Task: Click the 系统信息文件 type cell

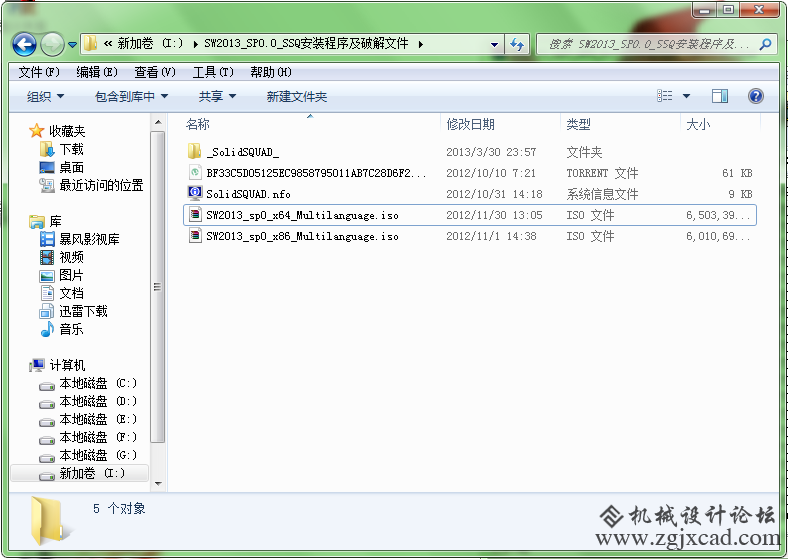Action: [x=602, y=194]
